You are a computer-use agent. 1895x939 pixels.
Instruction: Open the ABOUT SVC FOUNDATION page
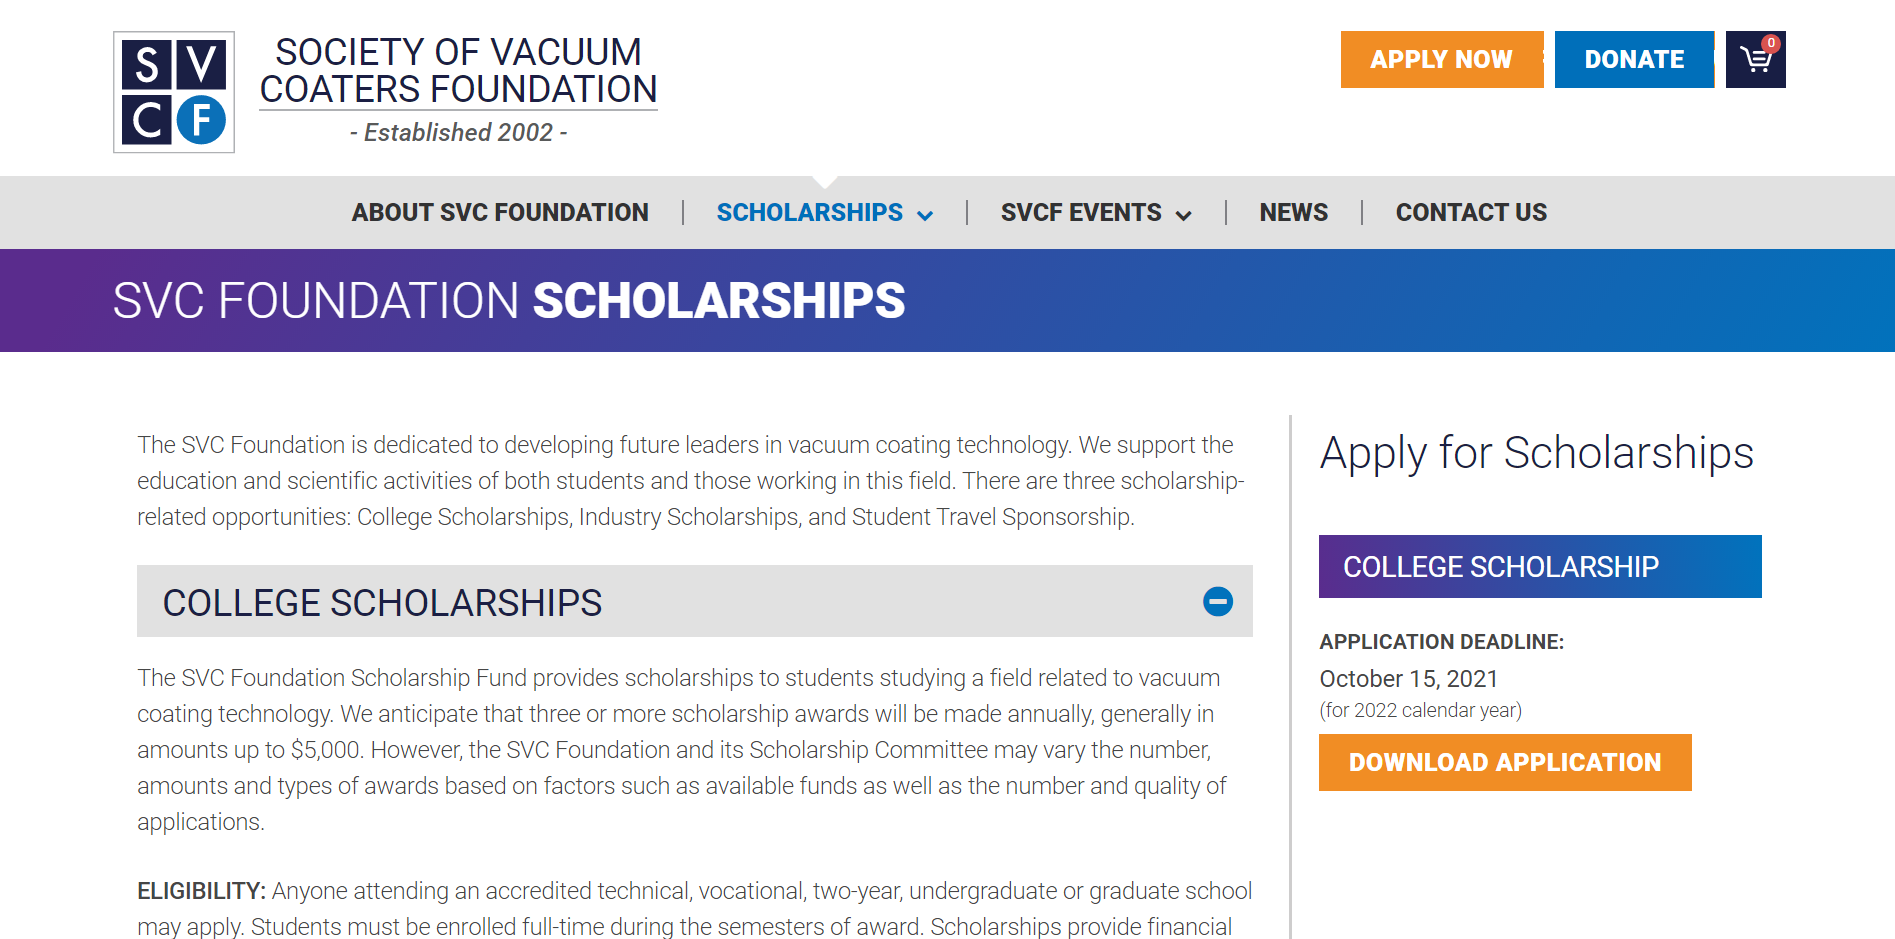500,212
